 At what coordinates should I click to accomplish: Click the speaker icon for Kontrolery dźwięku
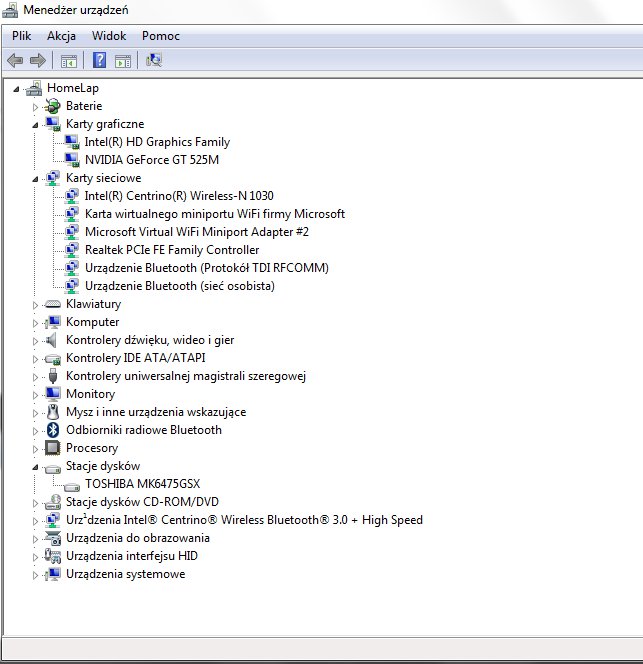click(x=51, y=340)
